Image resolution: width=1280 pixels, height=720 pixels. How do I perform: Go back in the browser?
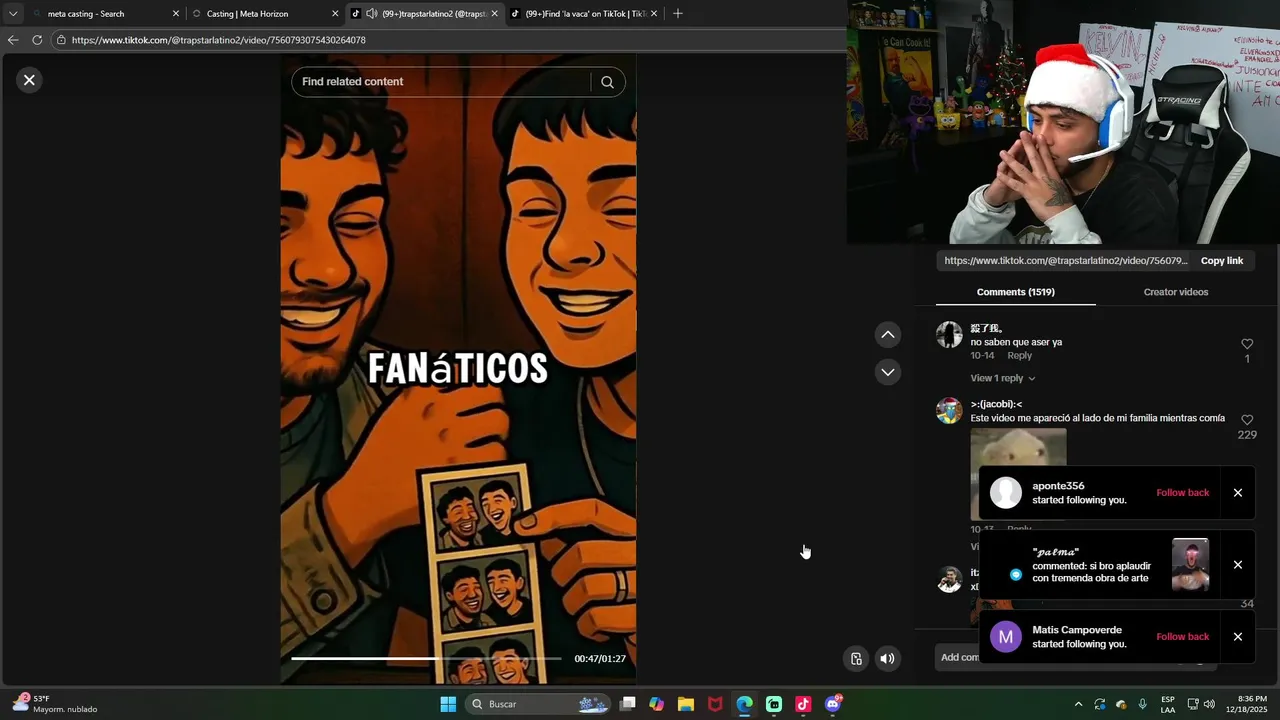(13, 40)
